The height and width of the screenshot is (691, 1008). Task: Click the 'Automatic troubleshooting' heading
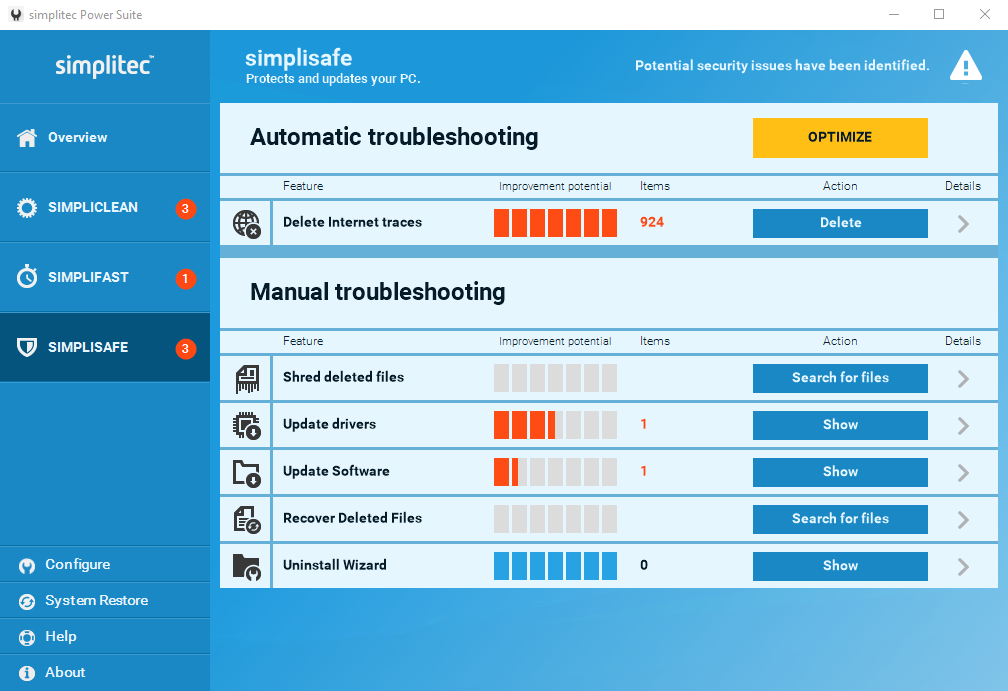tap(394, 138)
